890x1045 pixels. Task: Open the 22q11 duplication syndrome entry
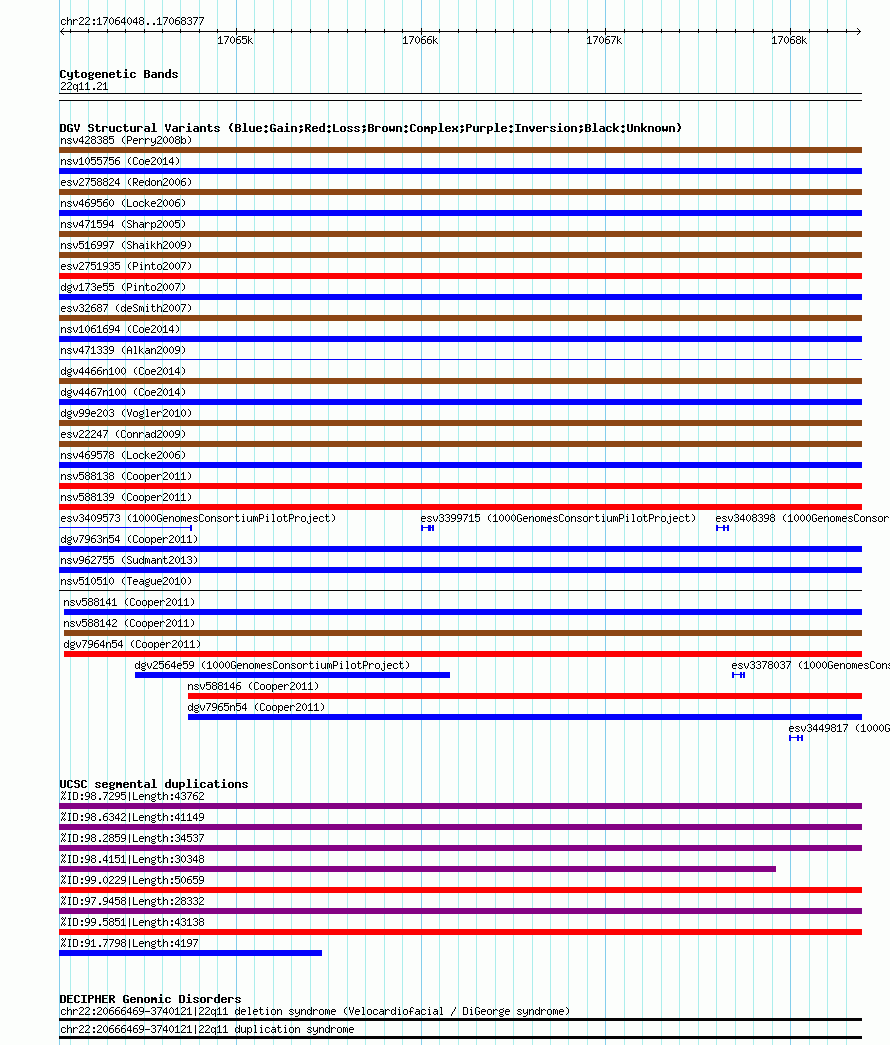[x=207, y=1030]
